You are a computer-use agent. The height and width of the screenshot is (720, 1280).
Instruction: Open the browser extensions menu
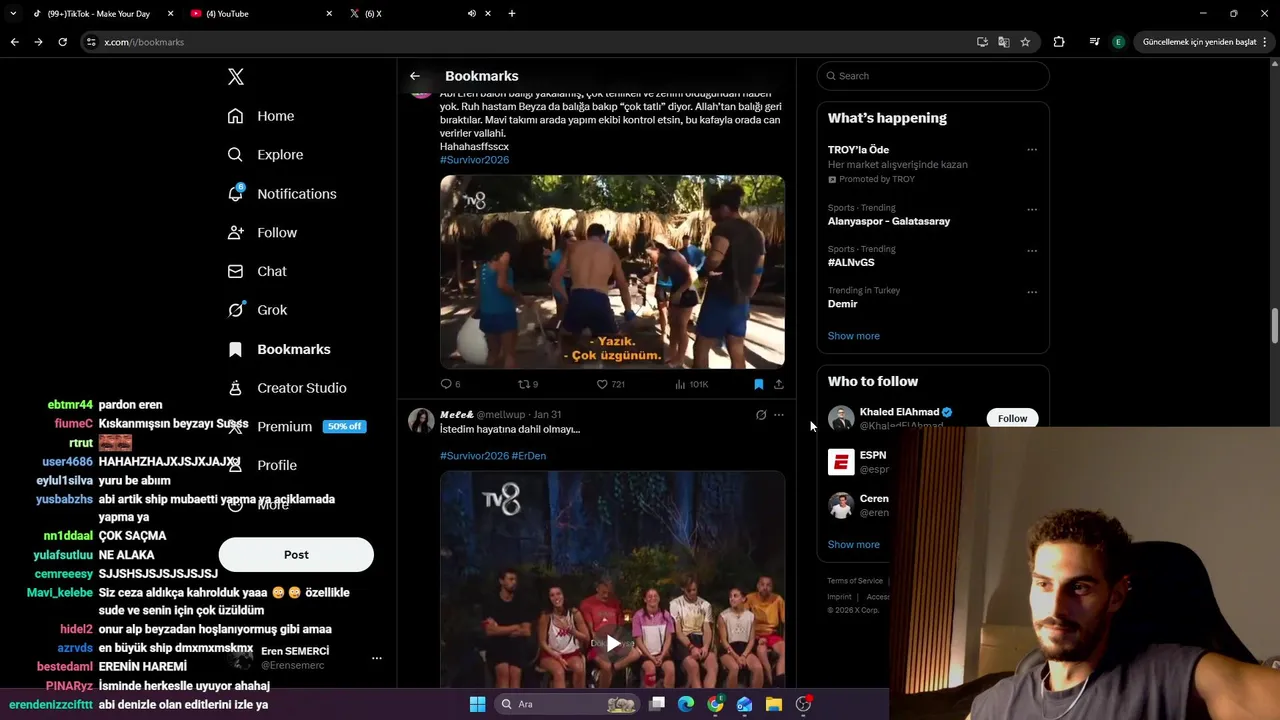(x=1059, y=42)
